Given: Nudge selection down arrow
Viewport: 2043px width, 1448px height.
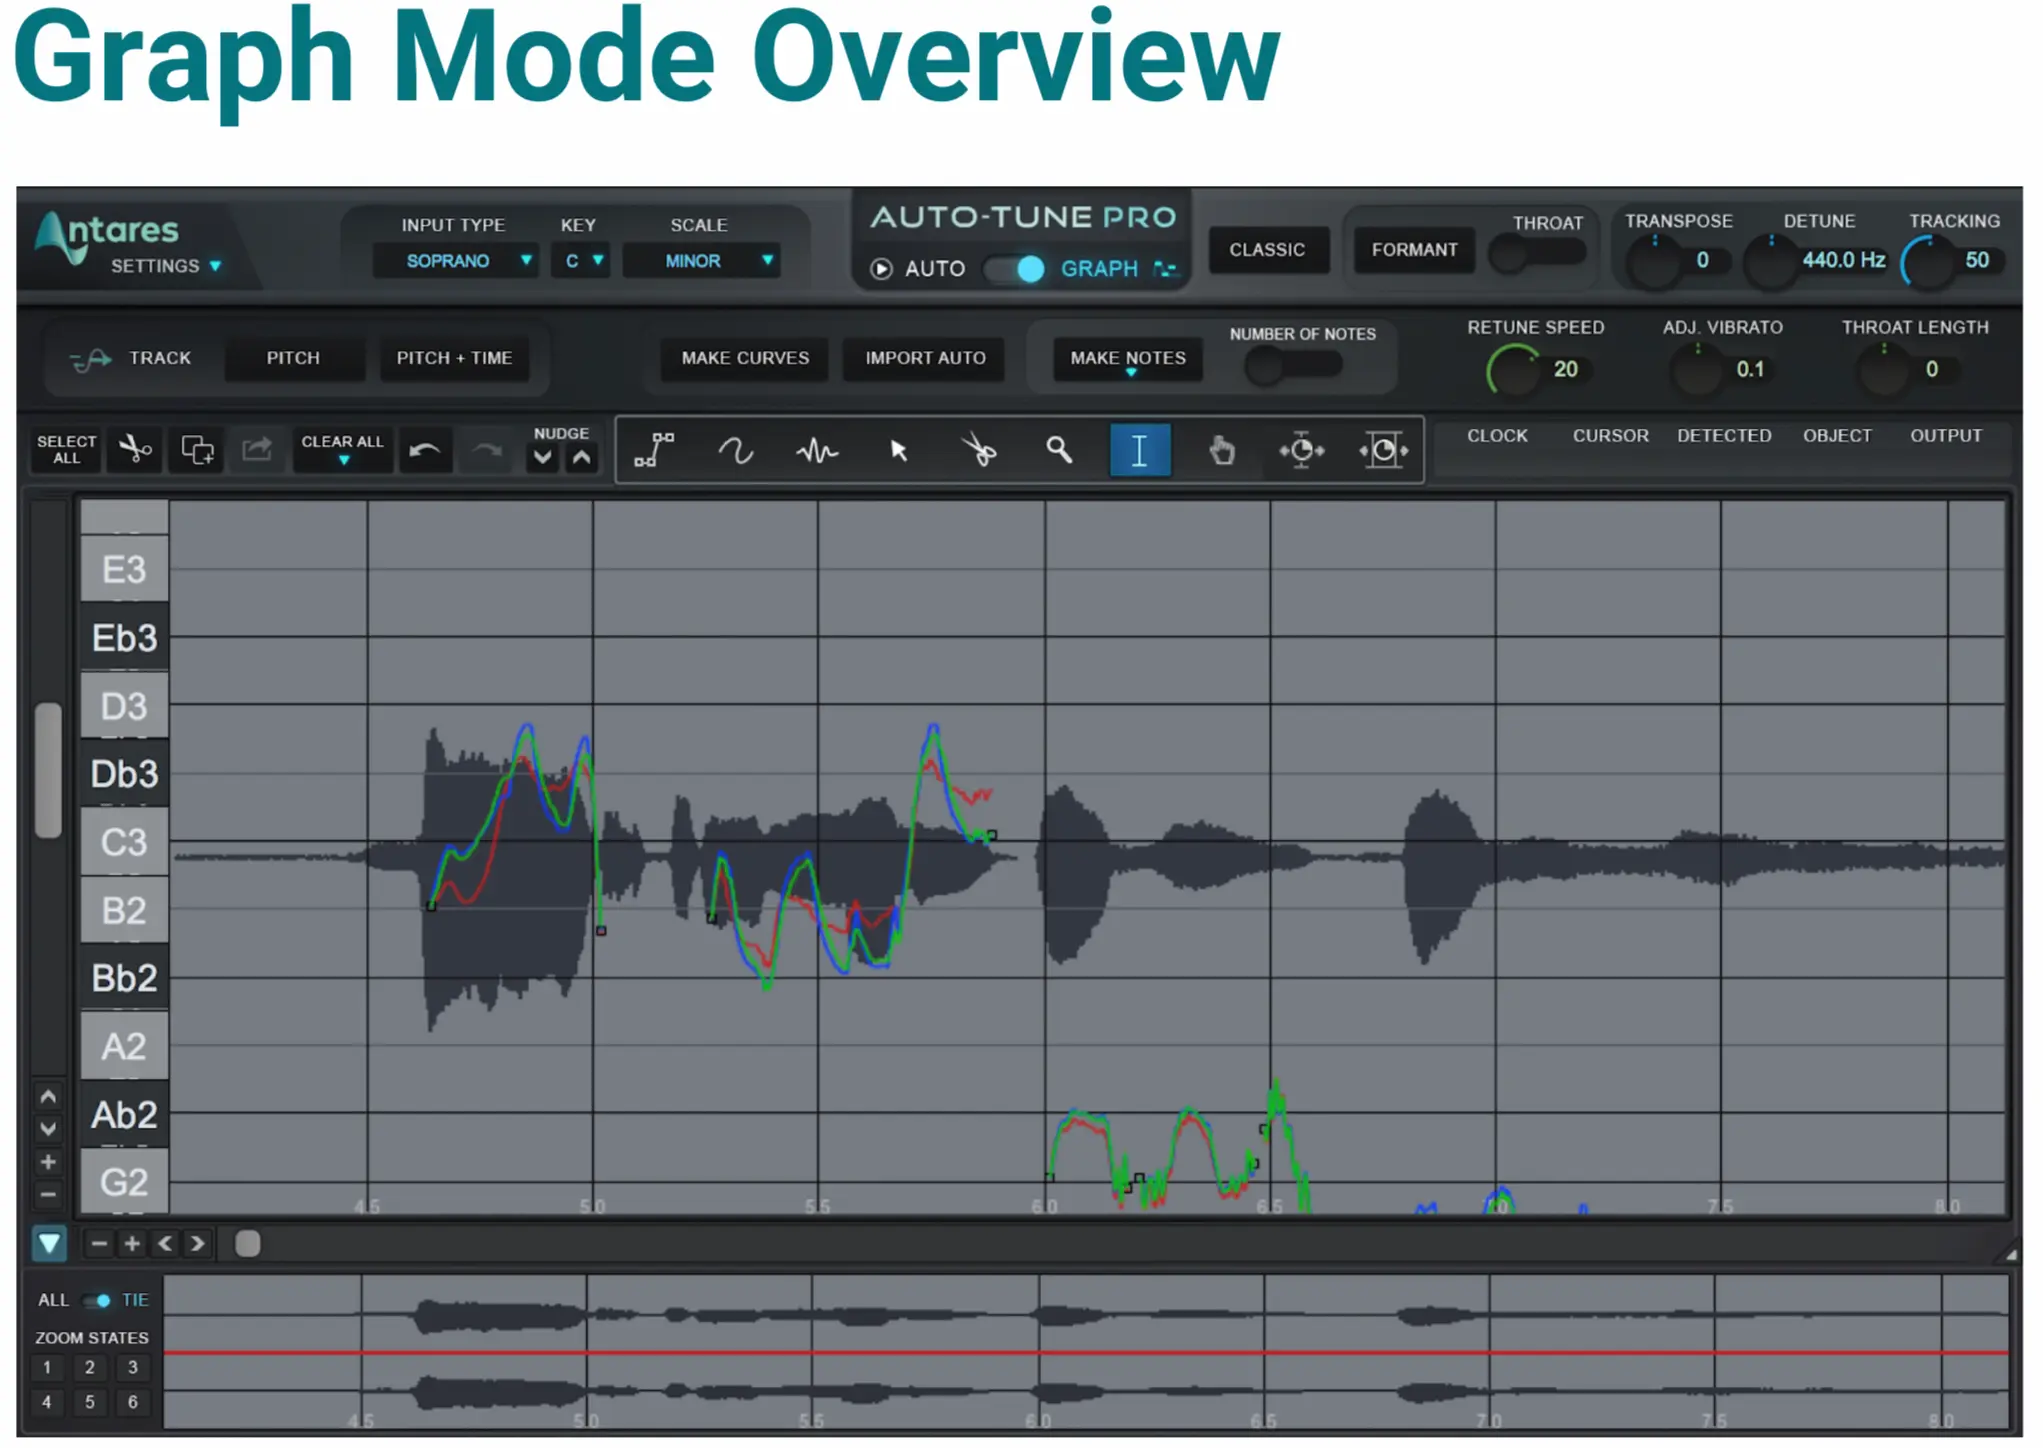Looking at the screenshot, I should click(542, 459).
